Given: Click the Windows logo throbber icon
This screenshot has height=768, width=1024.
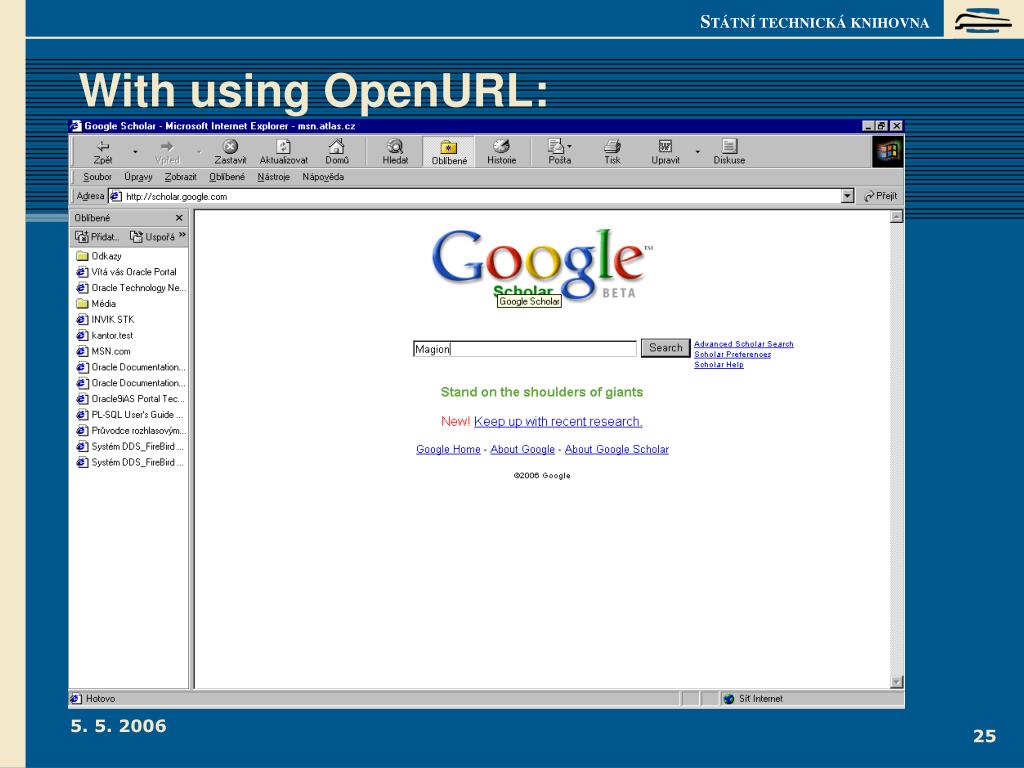Looking at the screenshot, I should tap(888, 152).
